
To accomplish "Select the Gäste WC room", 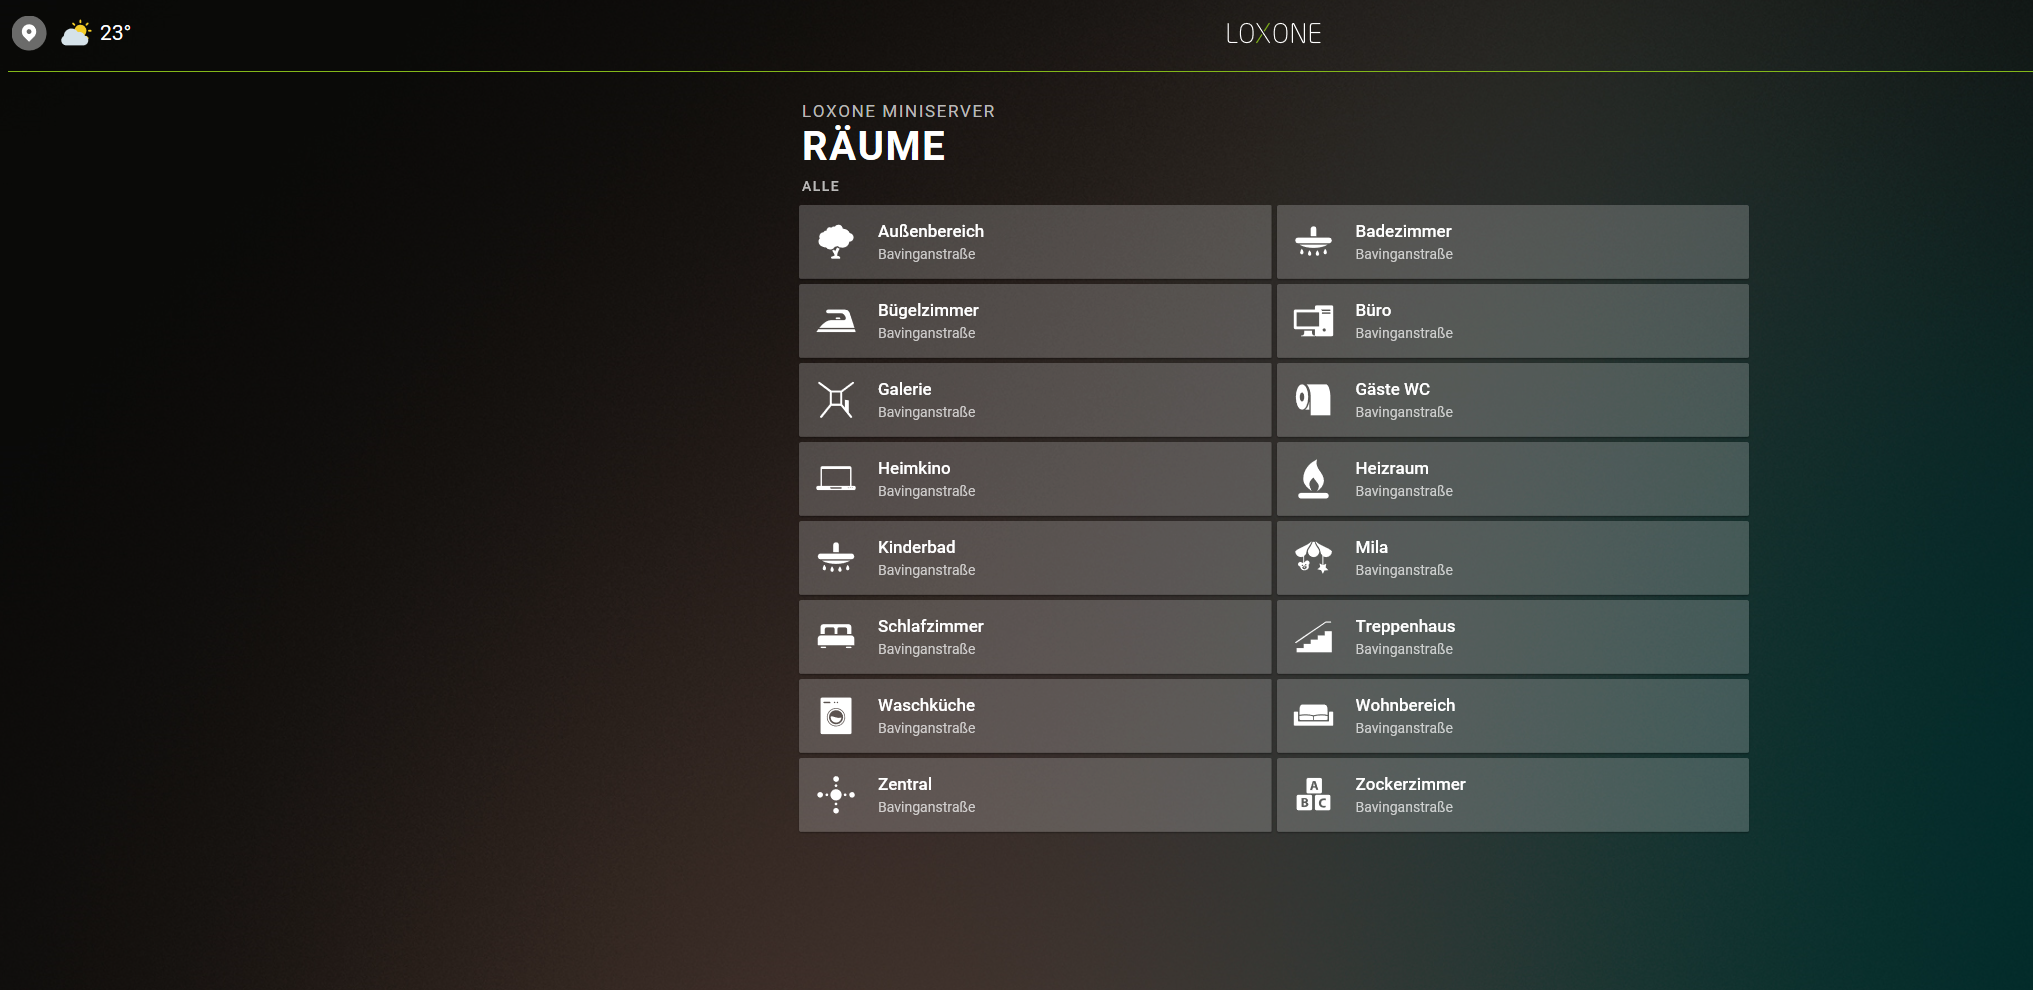I will 1512,400.
